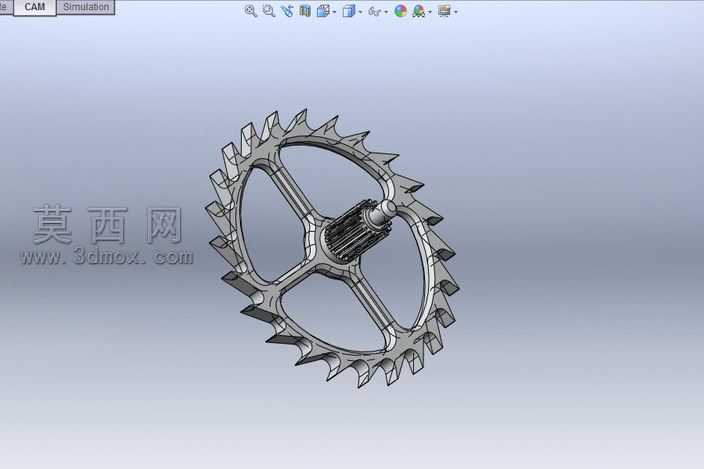Click the Zoom to Area icon
Viewport: 704px width, 469px height.
pos(268,11)
